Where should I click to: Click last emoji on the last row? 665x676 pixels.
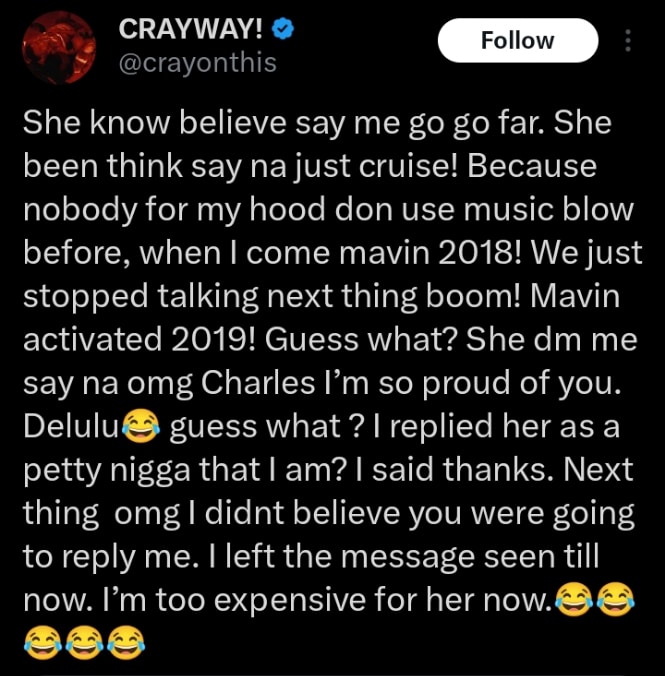pos(126,643)
